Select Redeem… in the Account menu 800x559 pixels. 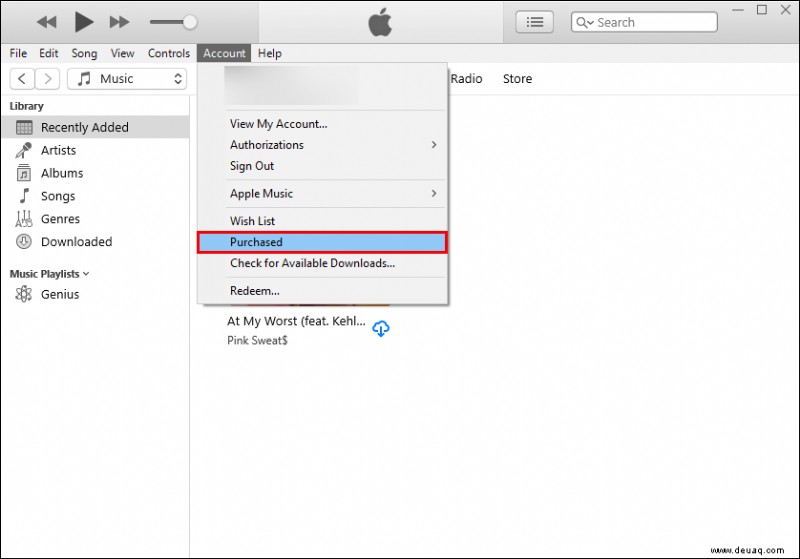click(322, 291)
